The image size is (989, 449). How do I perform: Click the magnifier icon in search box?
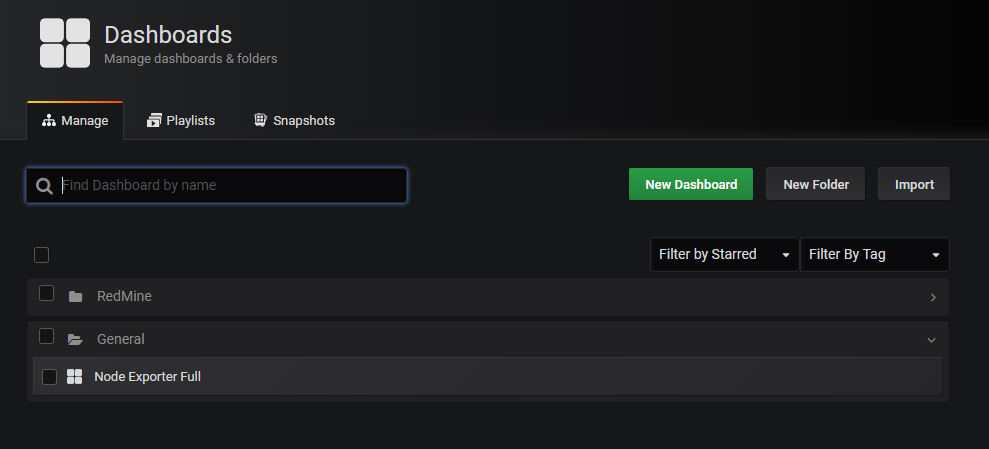[x=44, y=186]
